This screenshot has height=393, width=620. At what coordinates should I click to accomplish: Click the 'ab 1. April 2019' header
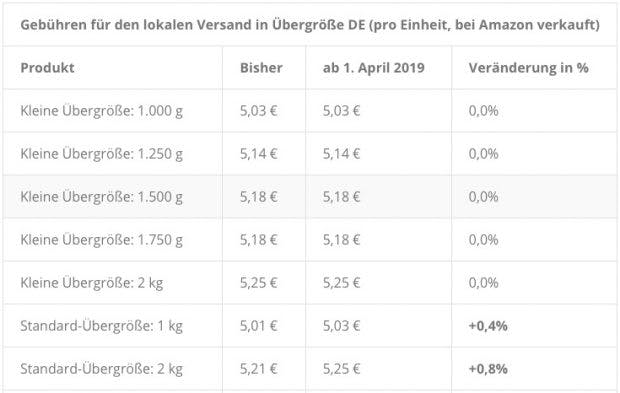(x=374, y=68)
